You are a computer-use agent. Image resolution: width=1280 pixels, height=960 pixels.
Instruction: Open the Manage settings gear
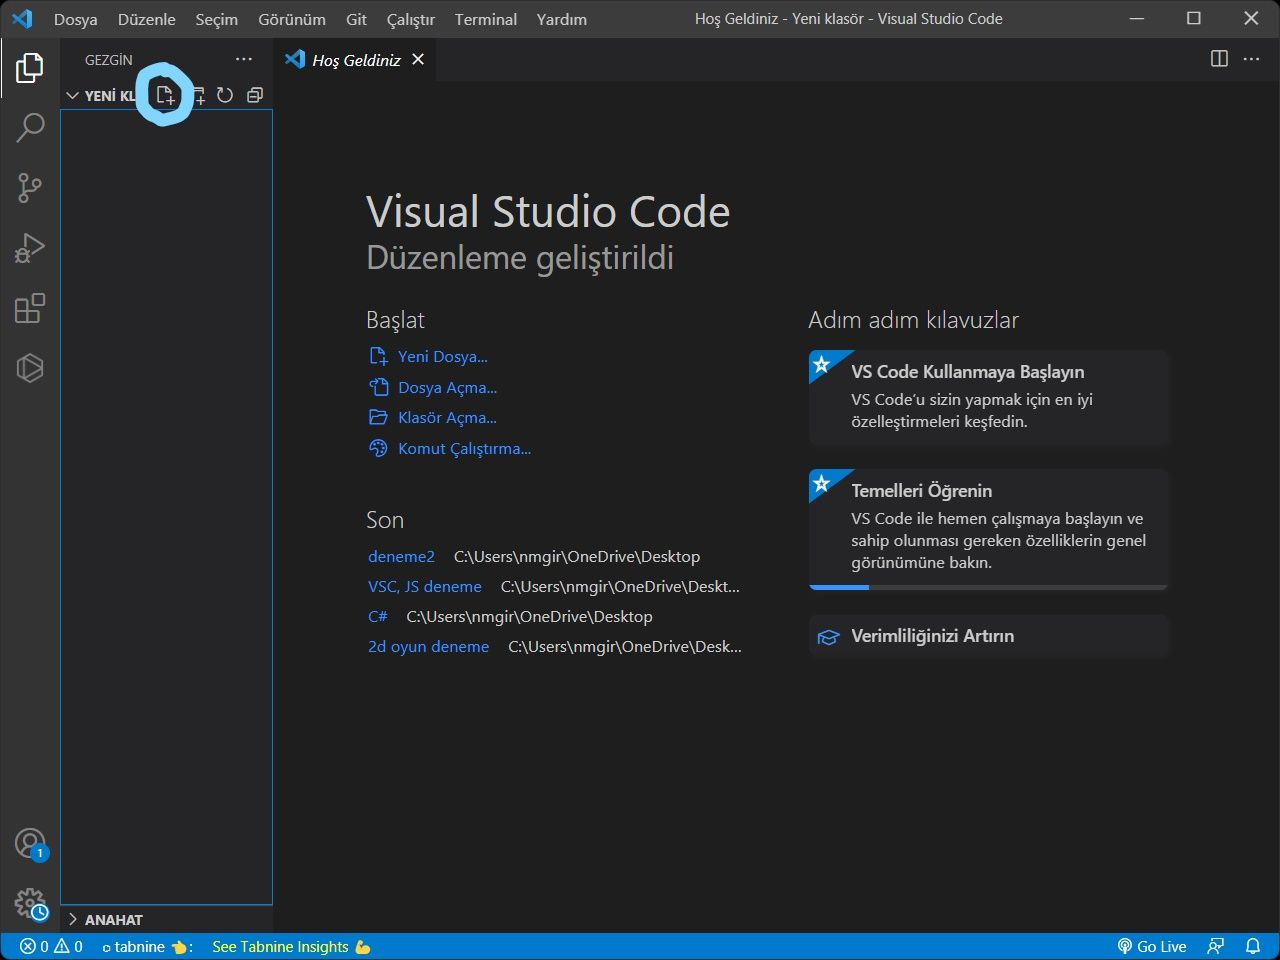(x=30, y=904)
